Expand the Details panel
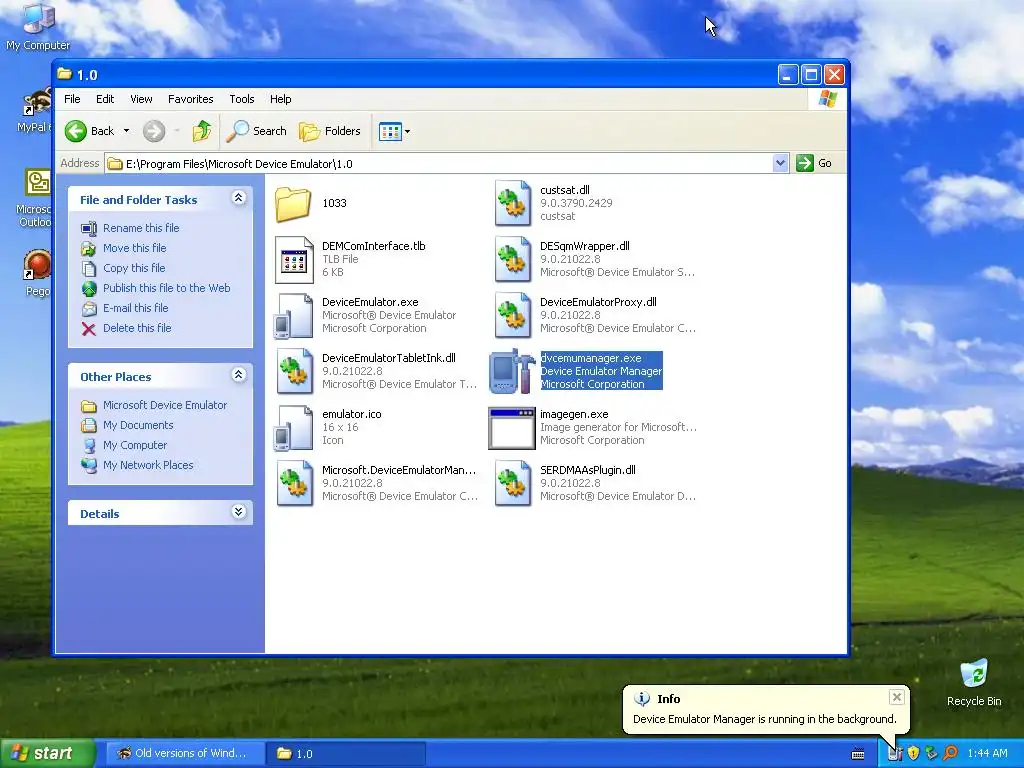1024x768 pixels. point(238,512)
